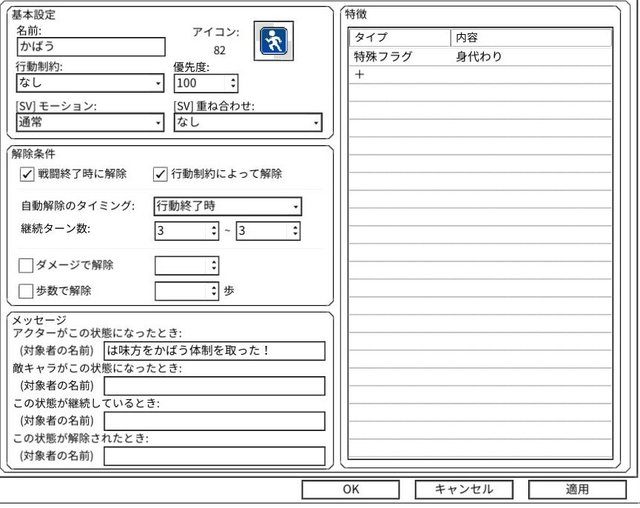Click the この状態が継続しているとき message field
The image size is (640, 508).
click(x=215, y=421)
